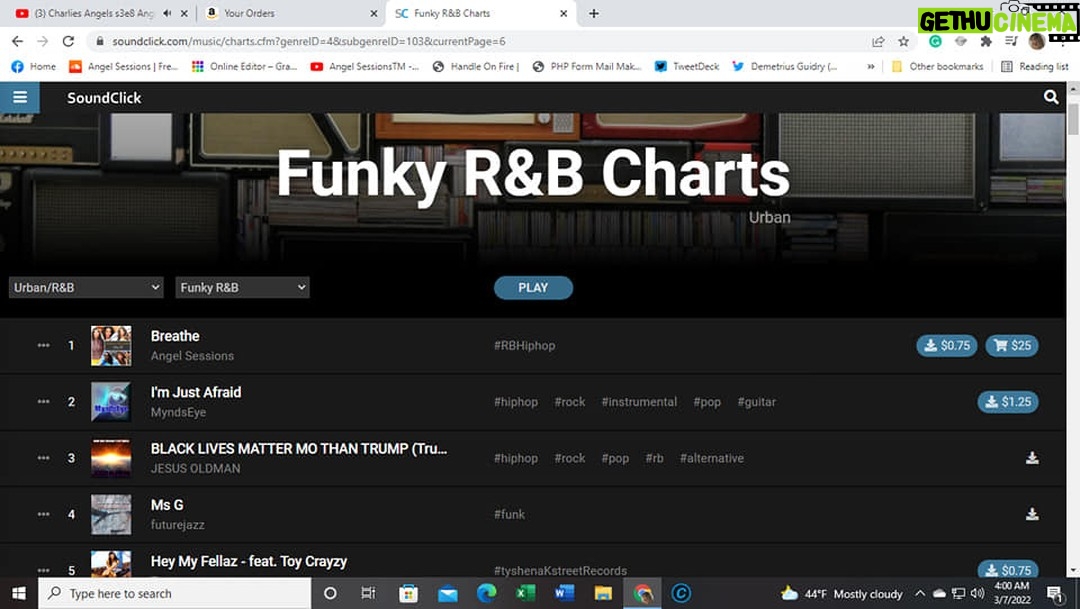Open Cortana circle icon in taskbar

330,593
